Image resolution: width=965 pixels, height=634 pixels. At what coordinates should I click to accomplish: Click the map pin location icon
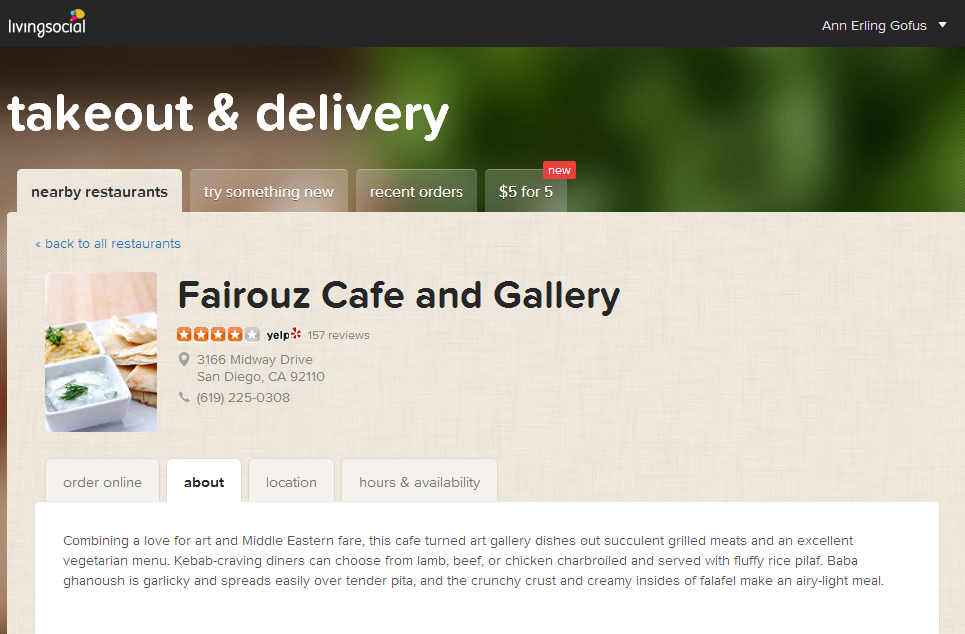coord(183,359)
